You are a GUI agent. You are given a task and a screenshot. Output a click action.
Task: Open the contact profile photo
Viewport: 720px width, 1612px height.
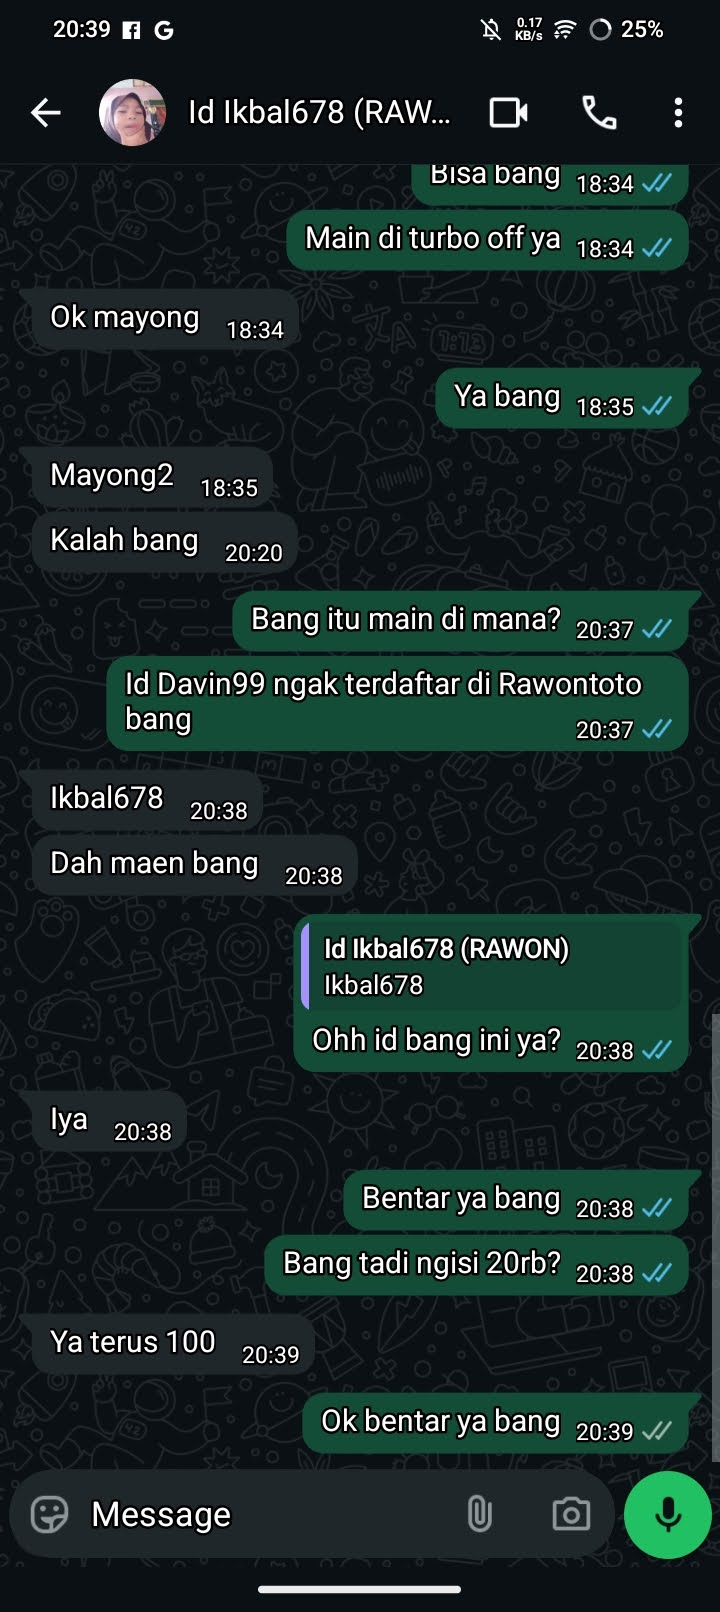132,113
